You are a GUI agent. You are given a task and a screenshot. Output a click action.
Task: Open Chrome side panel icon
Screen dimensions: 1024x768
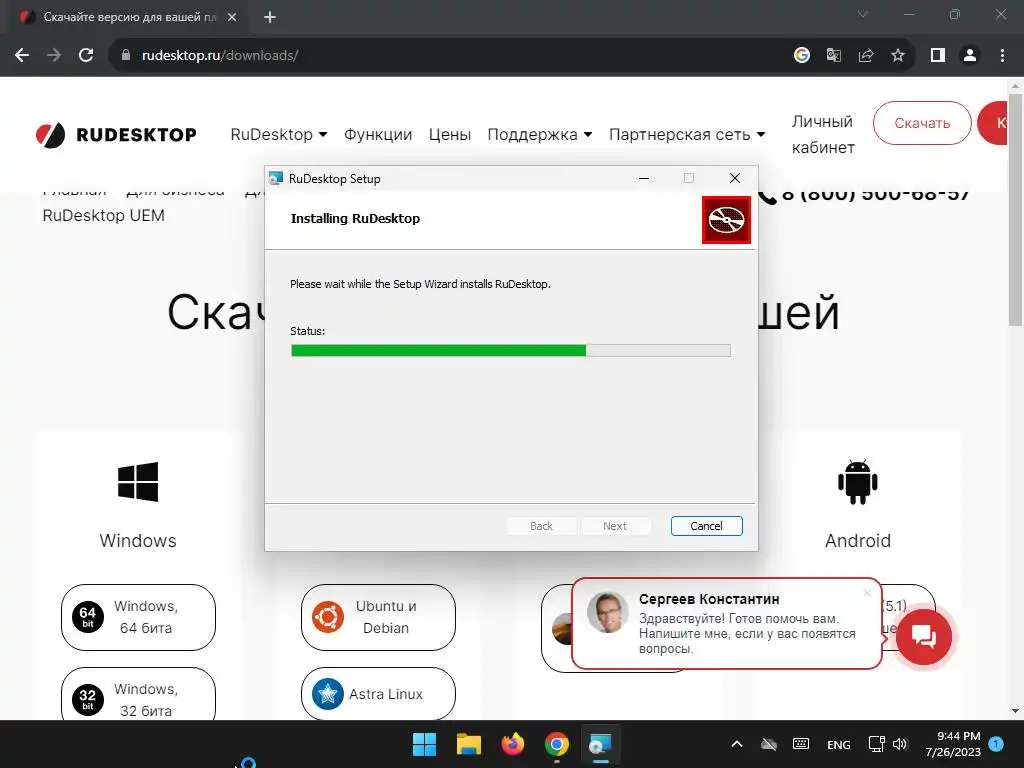point(938,56)
